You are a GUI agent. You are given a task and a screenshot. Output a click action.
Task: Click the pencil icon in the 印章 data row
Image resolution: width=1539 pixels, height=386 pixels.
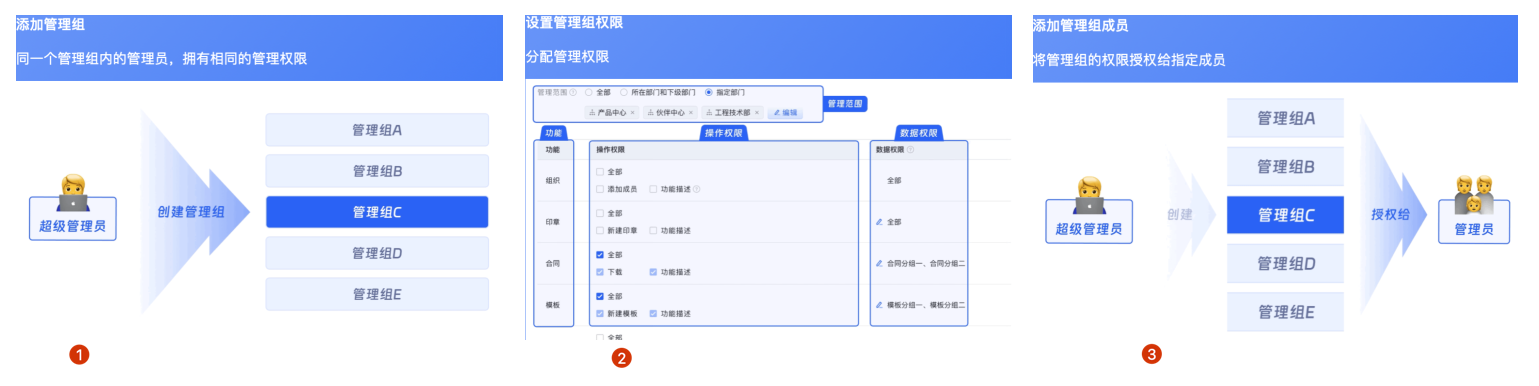click(880, 222)
